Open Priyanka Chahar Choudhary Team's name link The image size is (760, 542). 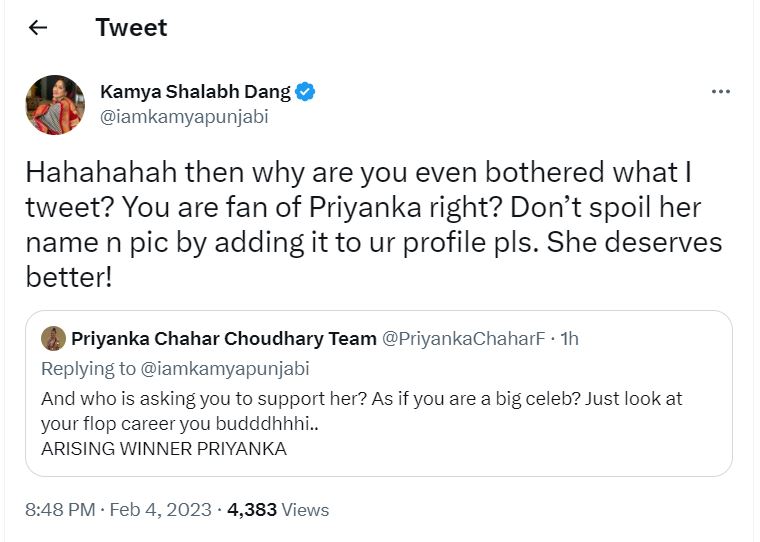point(223,339)
